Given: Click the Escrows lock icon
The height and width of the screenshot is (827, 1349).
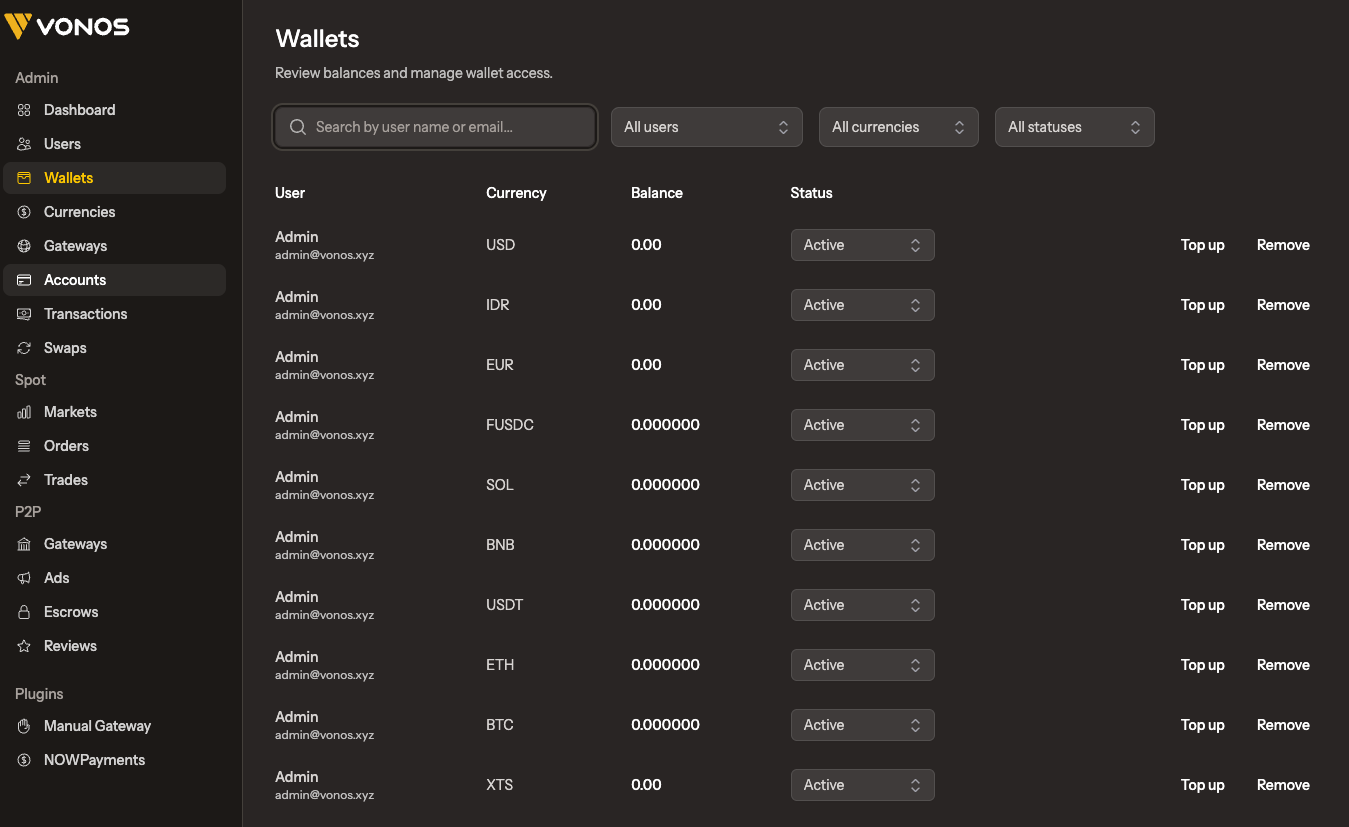Looking at the screenshot, I should tap(24, 612).
